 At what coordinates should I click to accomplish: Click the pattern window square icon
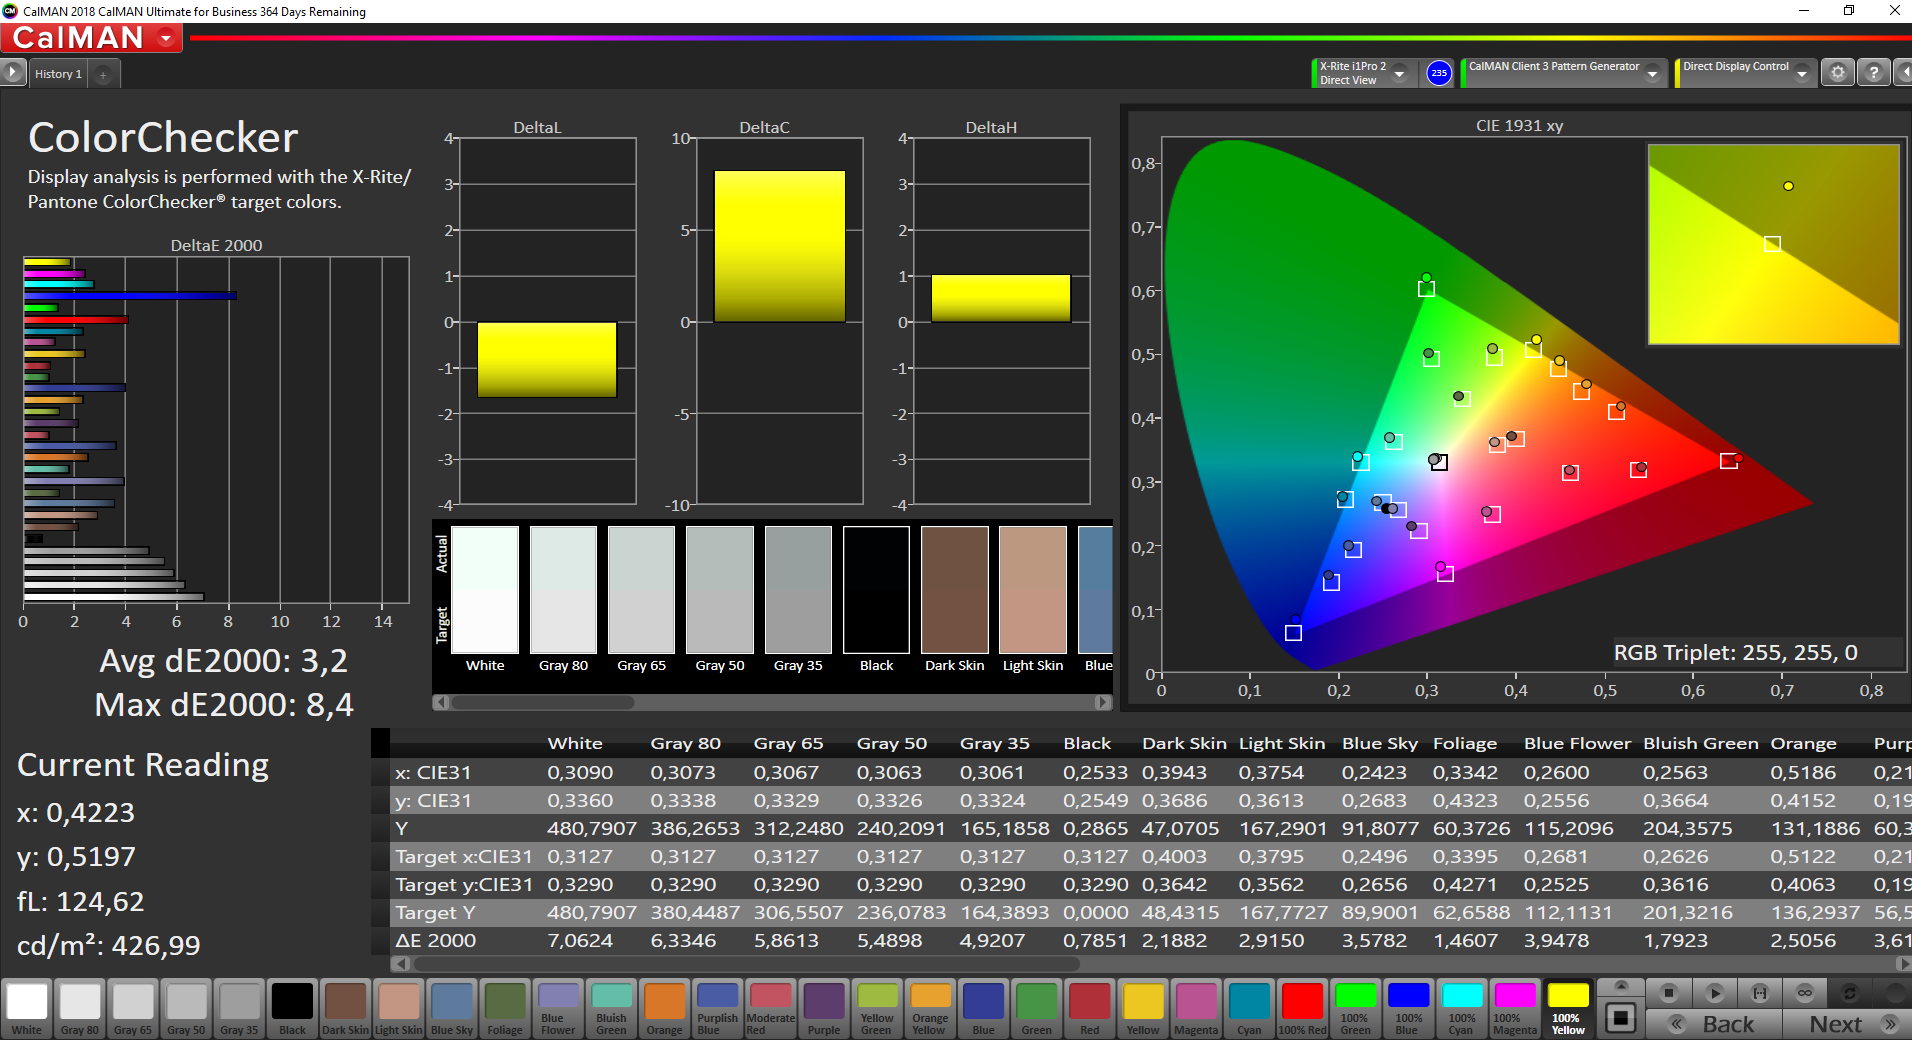[1621, 1018]
